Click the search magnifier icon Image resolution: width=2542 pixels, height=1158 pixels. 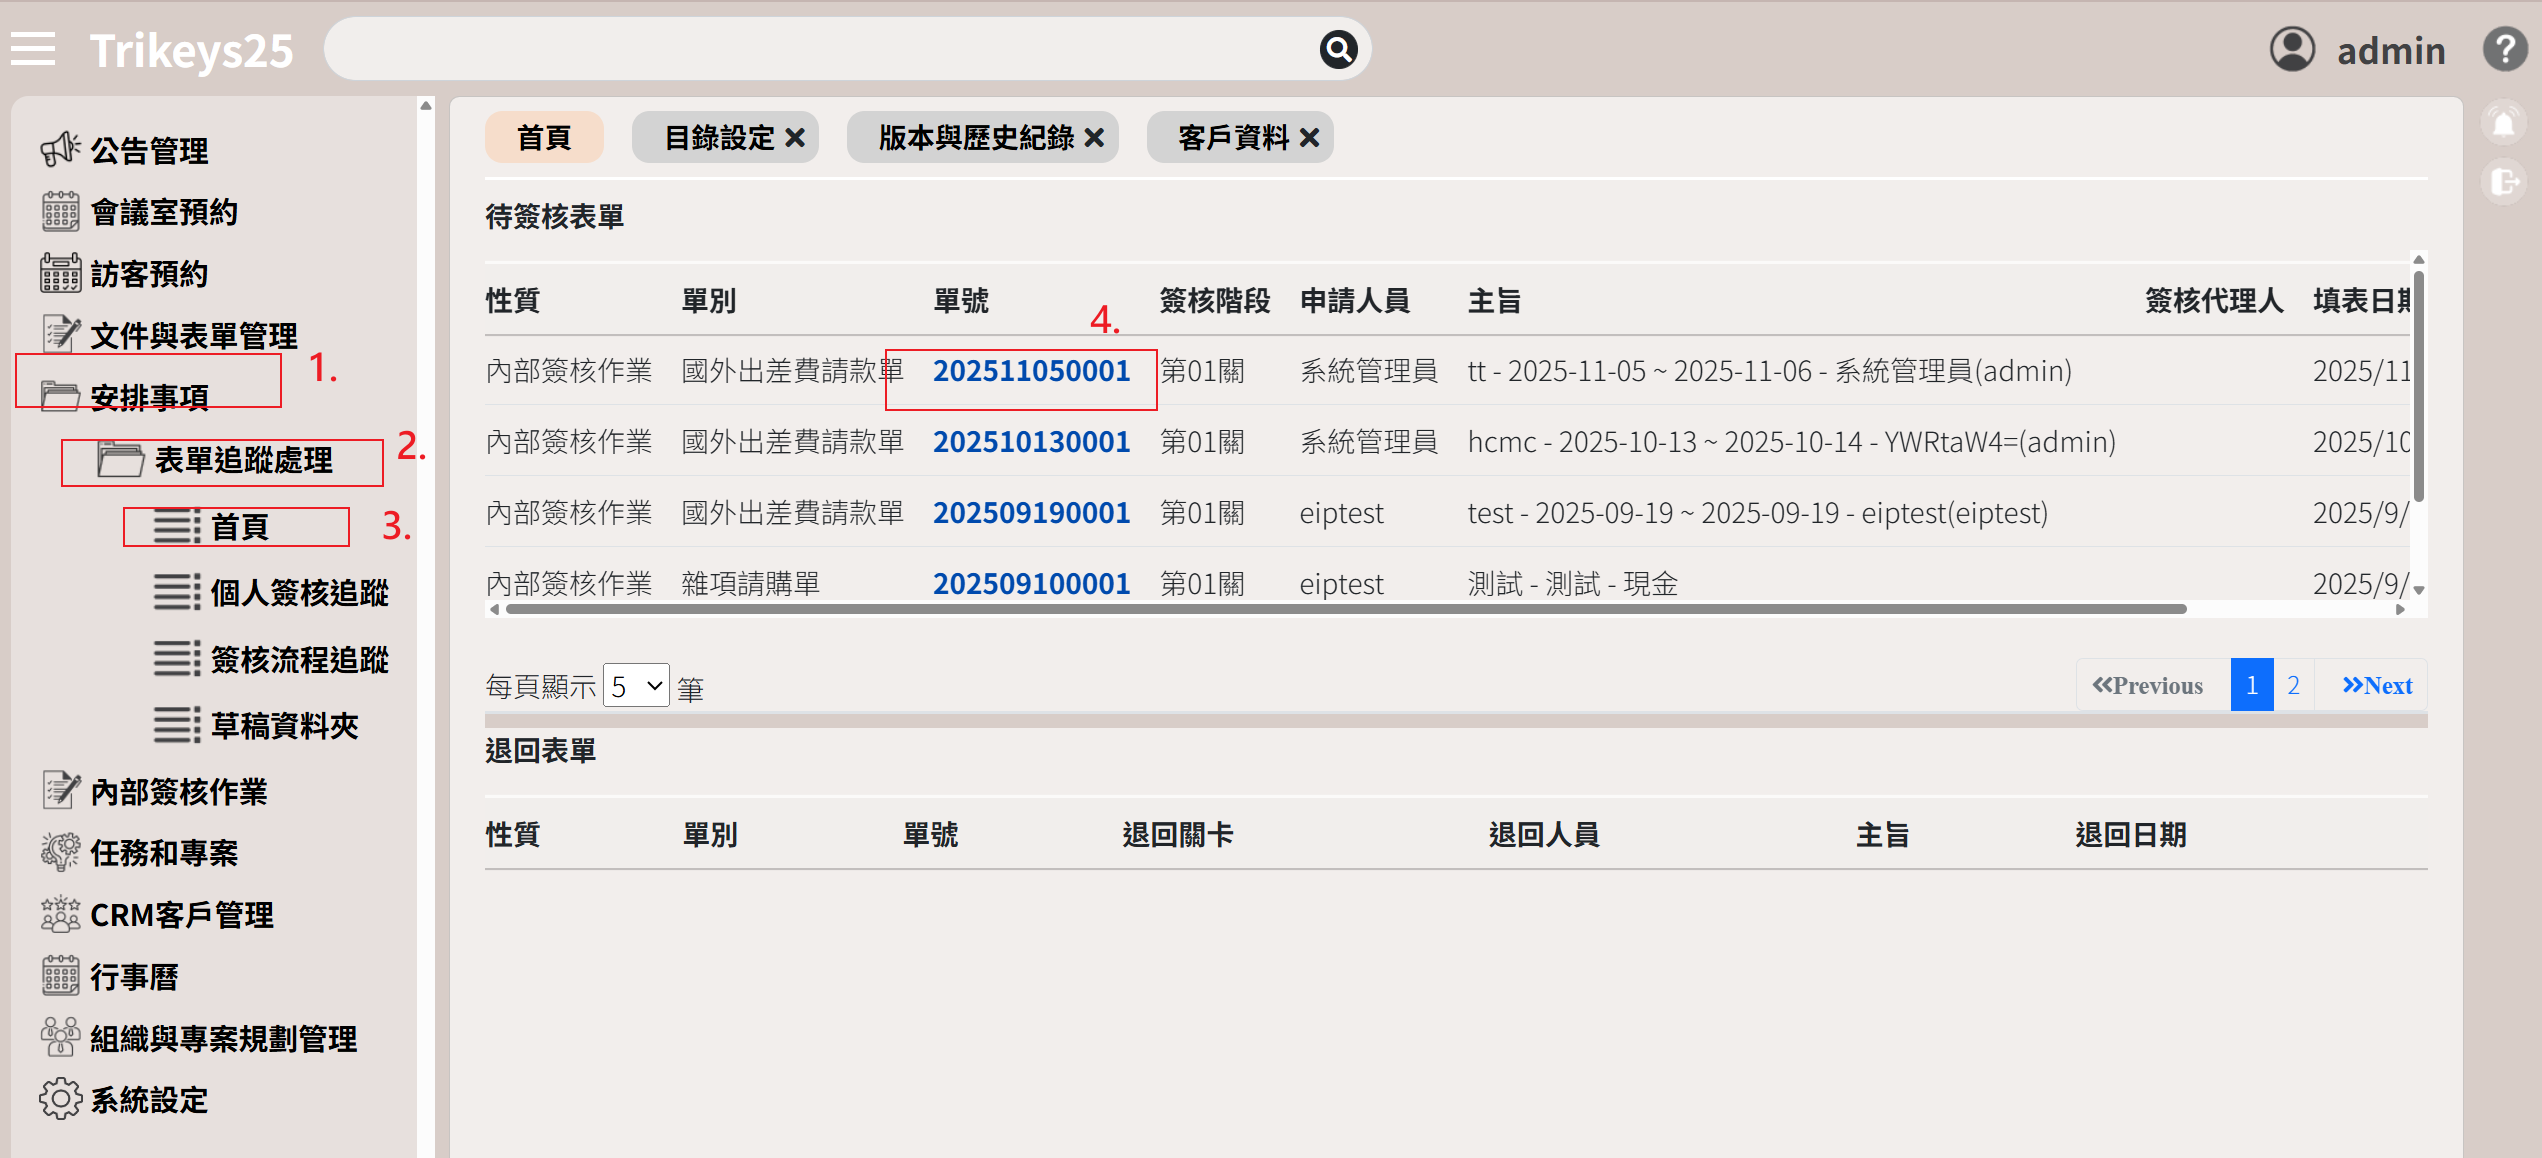1338,49
